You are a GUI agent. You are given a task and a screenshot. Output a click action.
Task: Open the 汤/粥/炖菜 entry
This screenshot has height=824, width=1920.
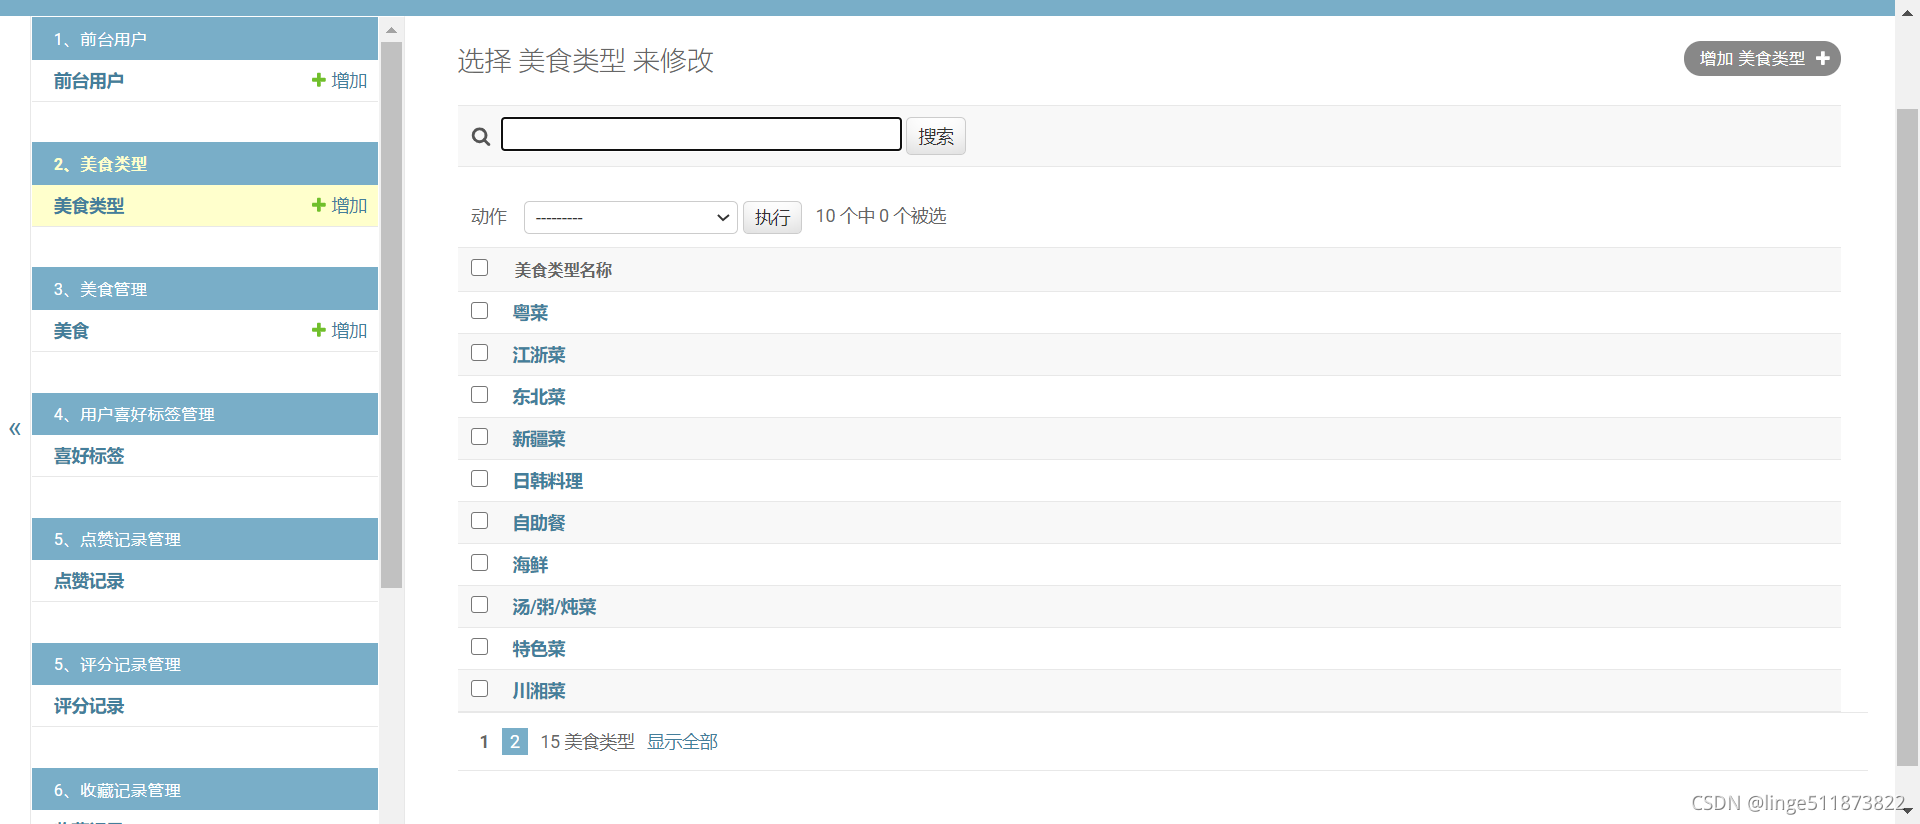[x=554, y=607]
